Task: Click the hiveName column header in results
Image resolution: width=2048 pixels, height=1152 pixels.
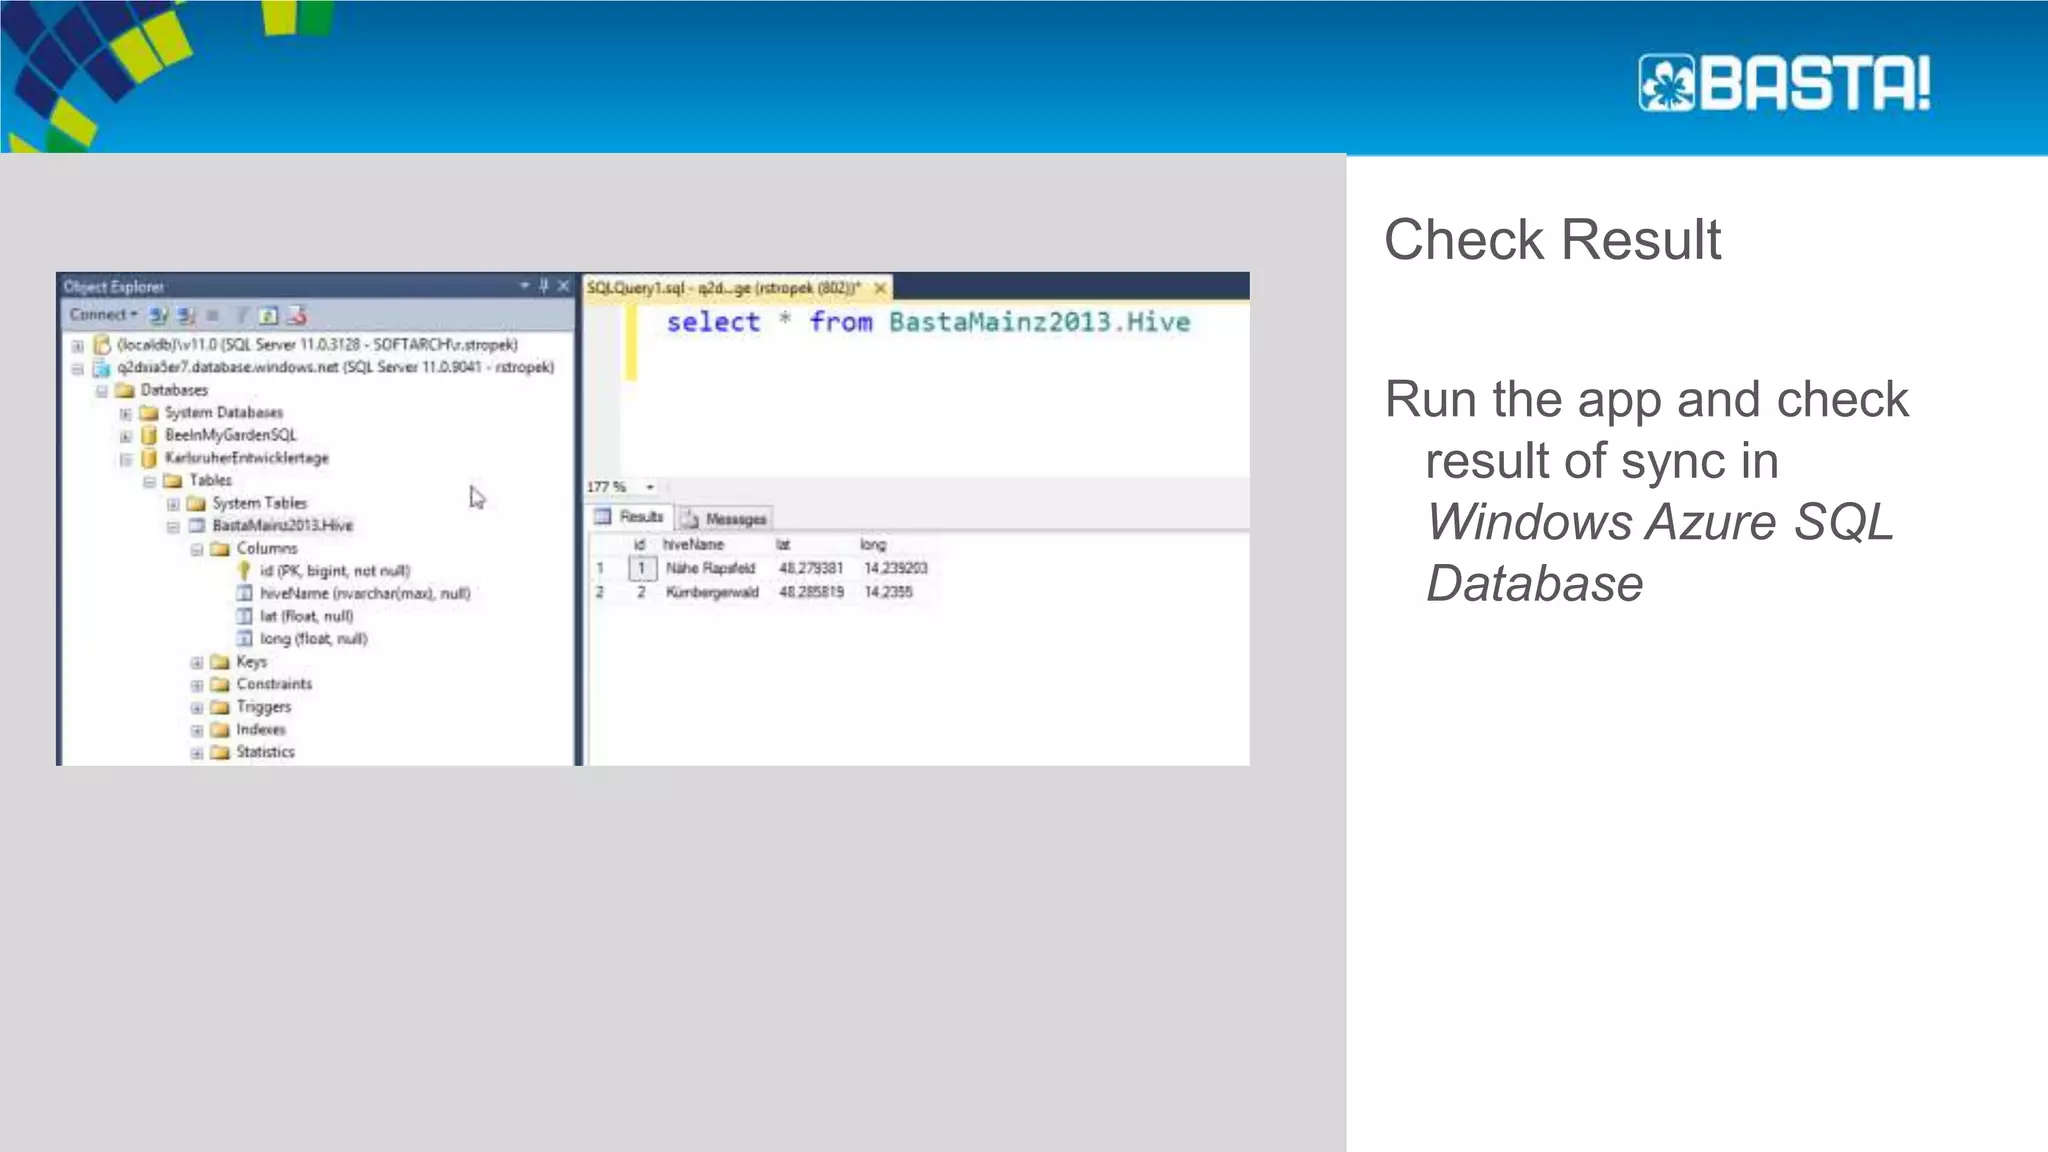Action: 693,545
